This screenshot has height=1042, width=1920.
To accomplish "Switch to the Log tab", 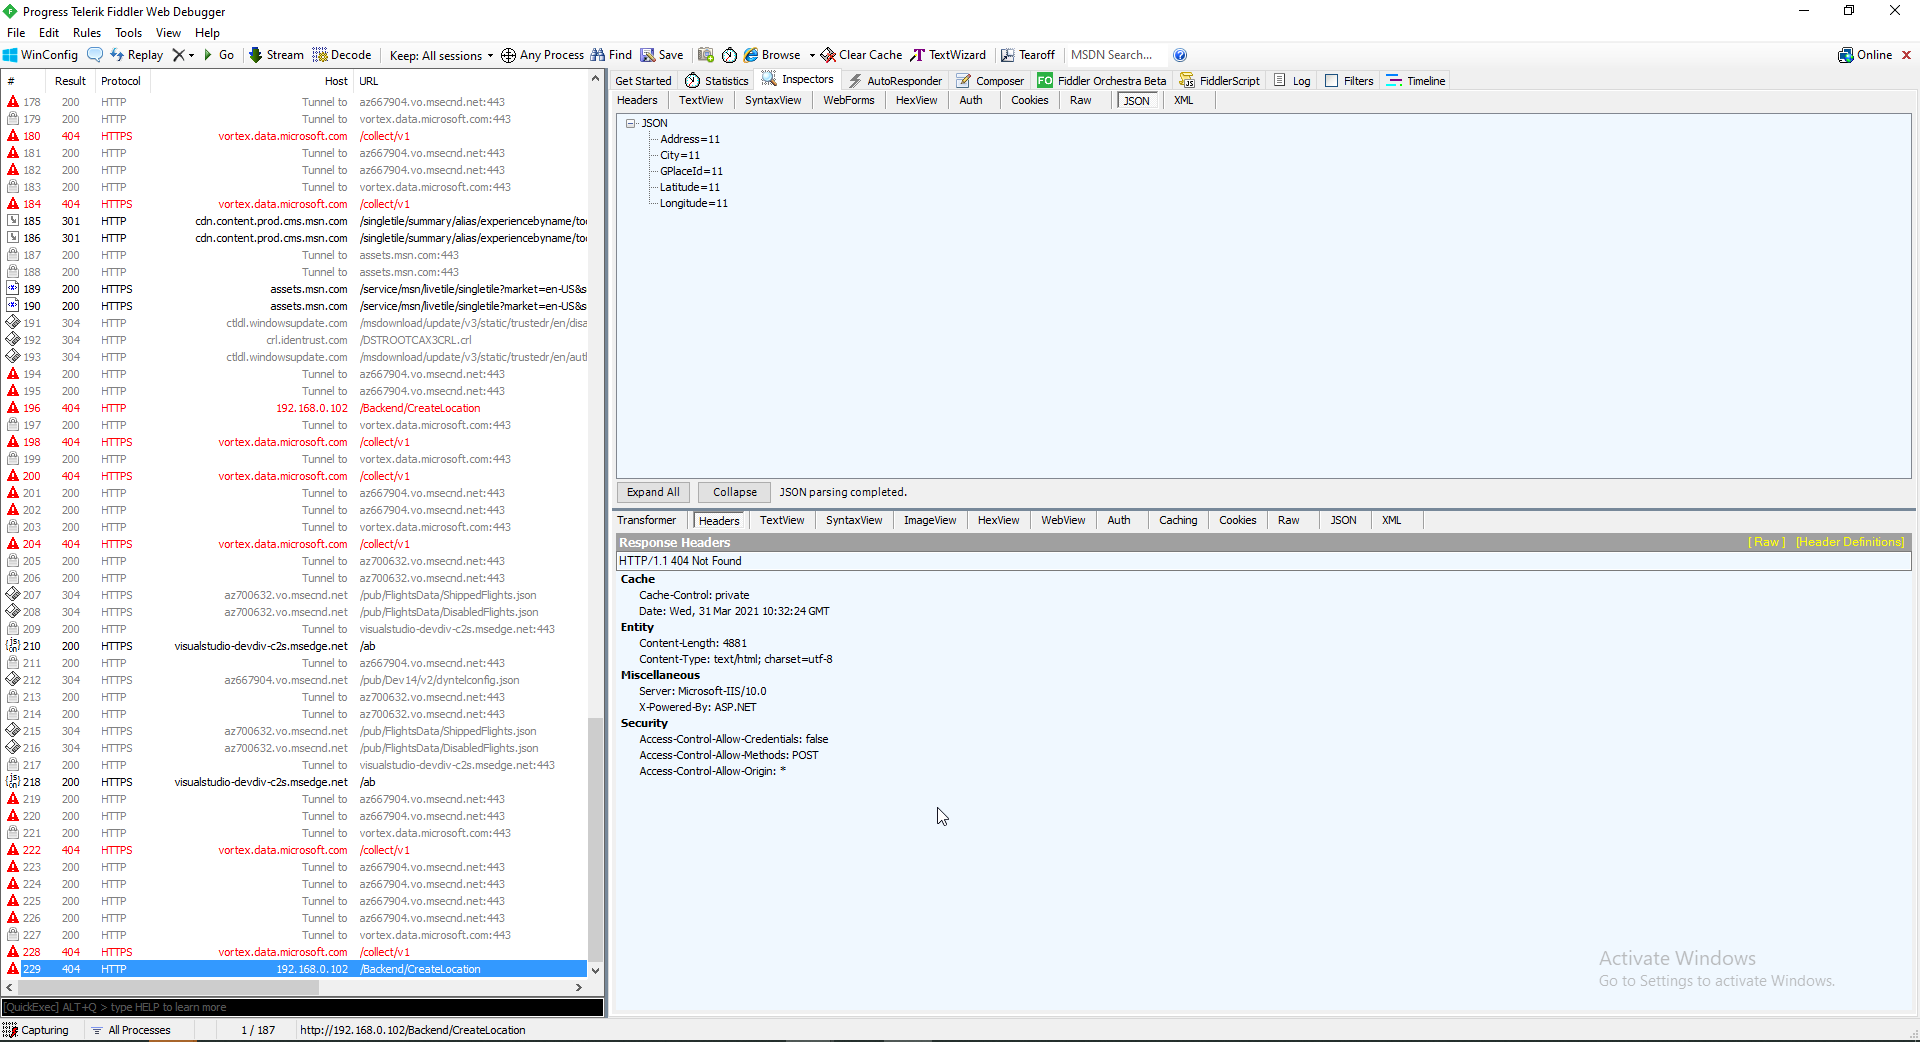I will 1292,81.
